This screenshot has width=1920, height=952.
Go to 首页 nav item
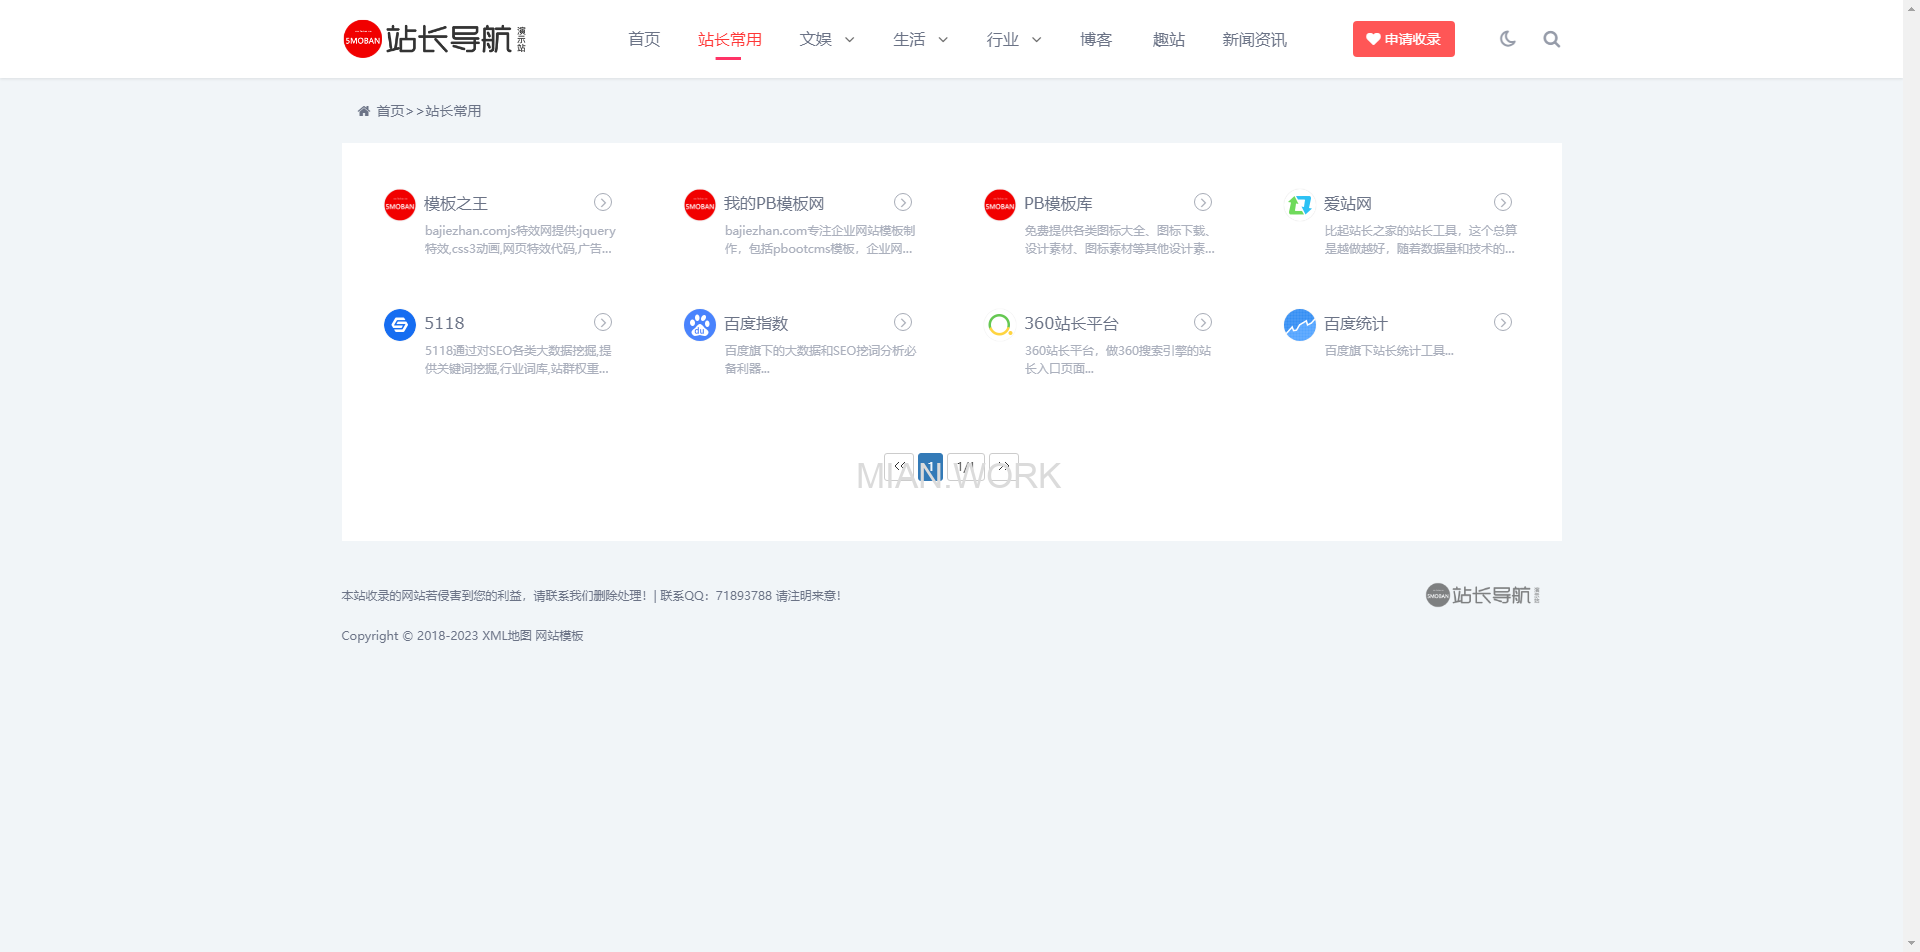point(644,39)
